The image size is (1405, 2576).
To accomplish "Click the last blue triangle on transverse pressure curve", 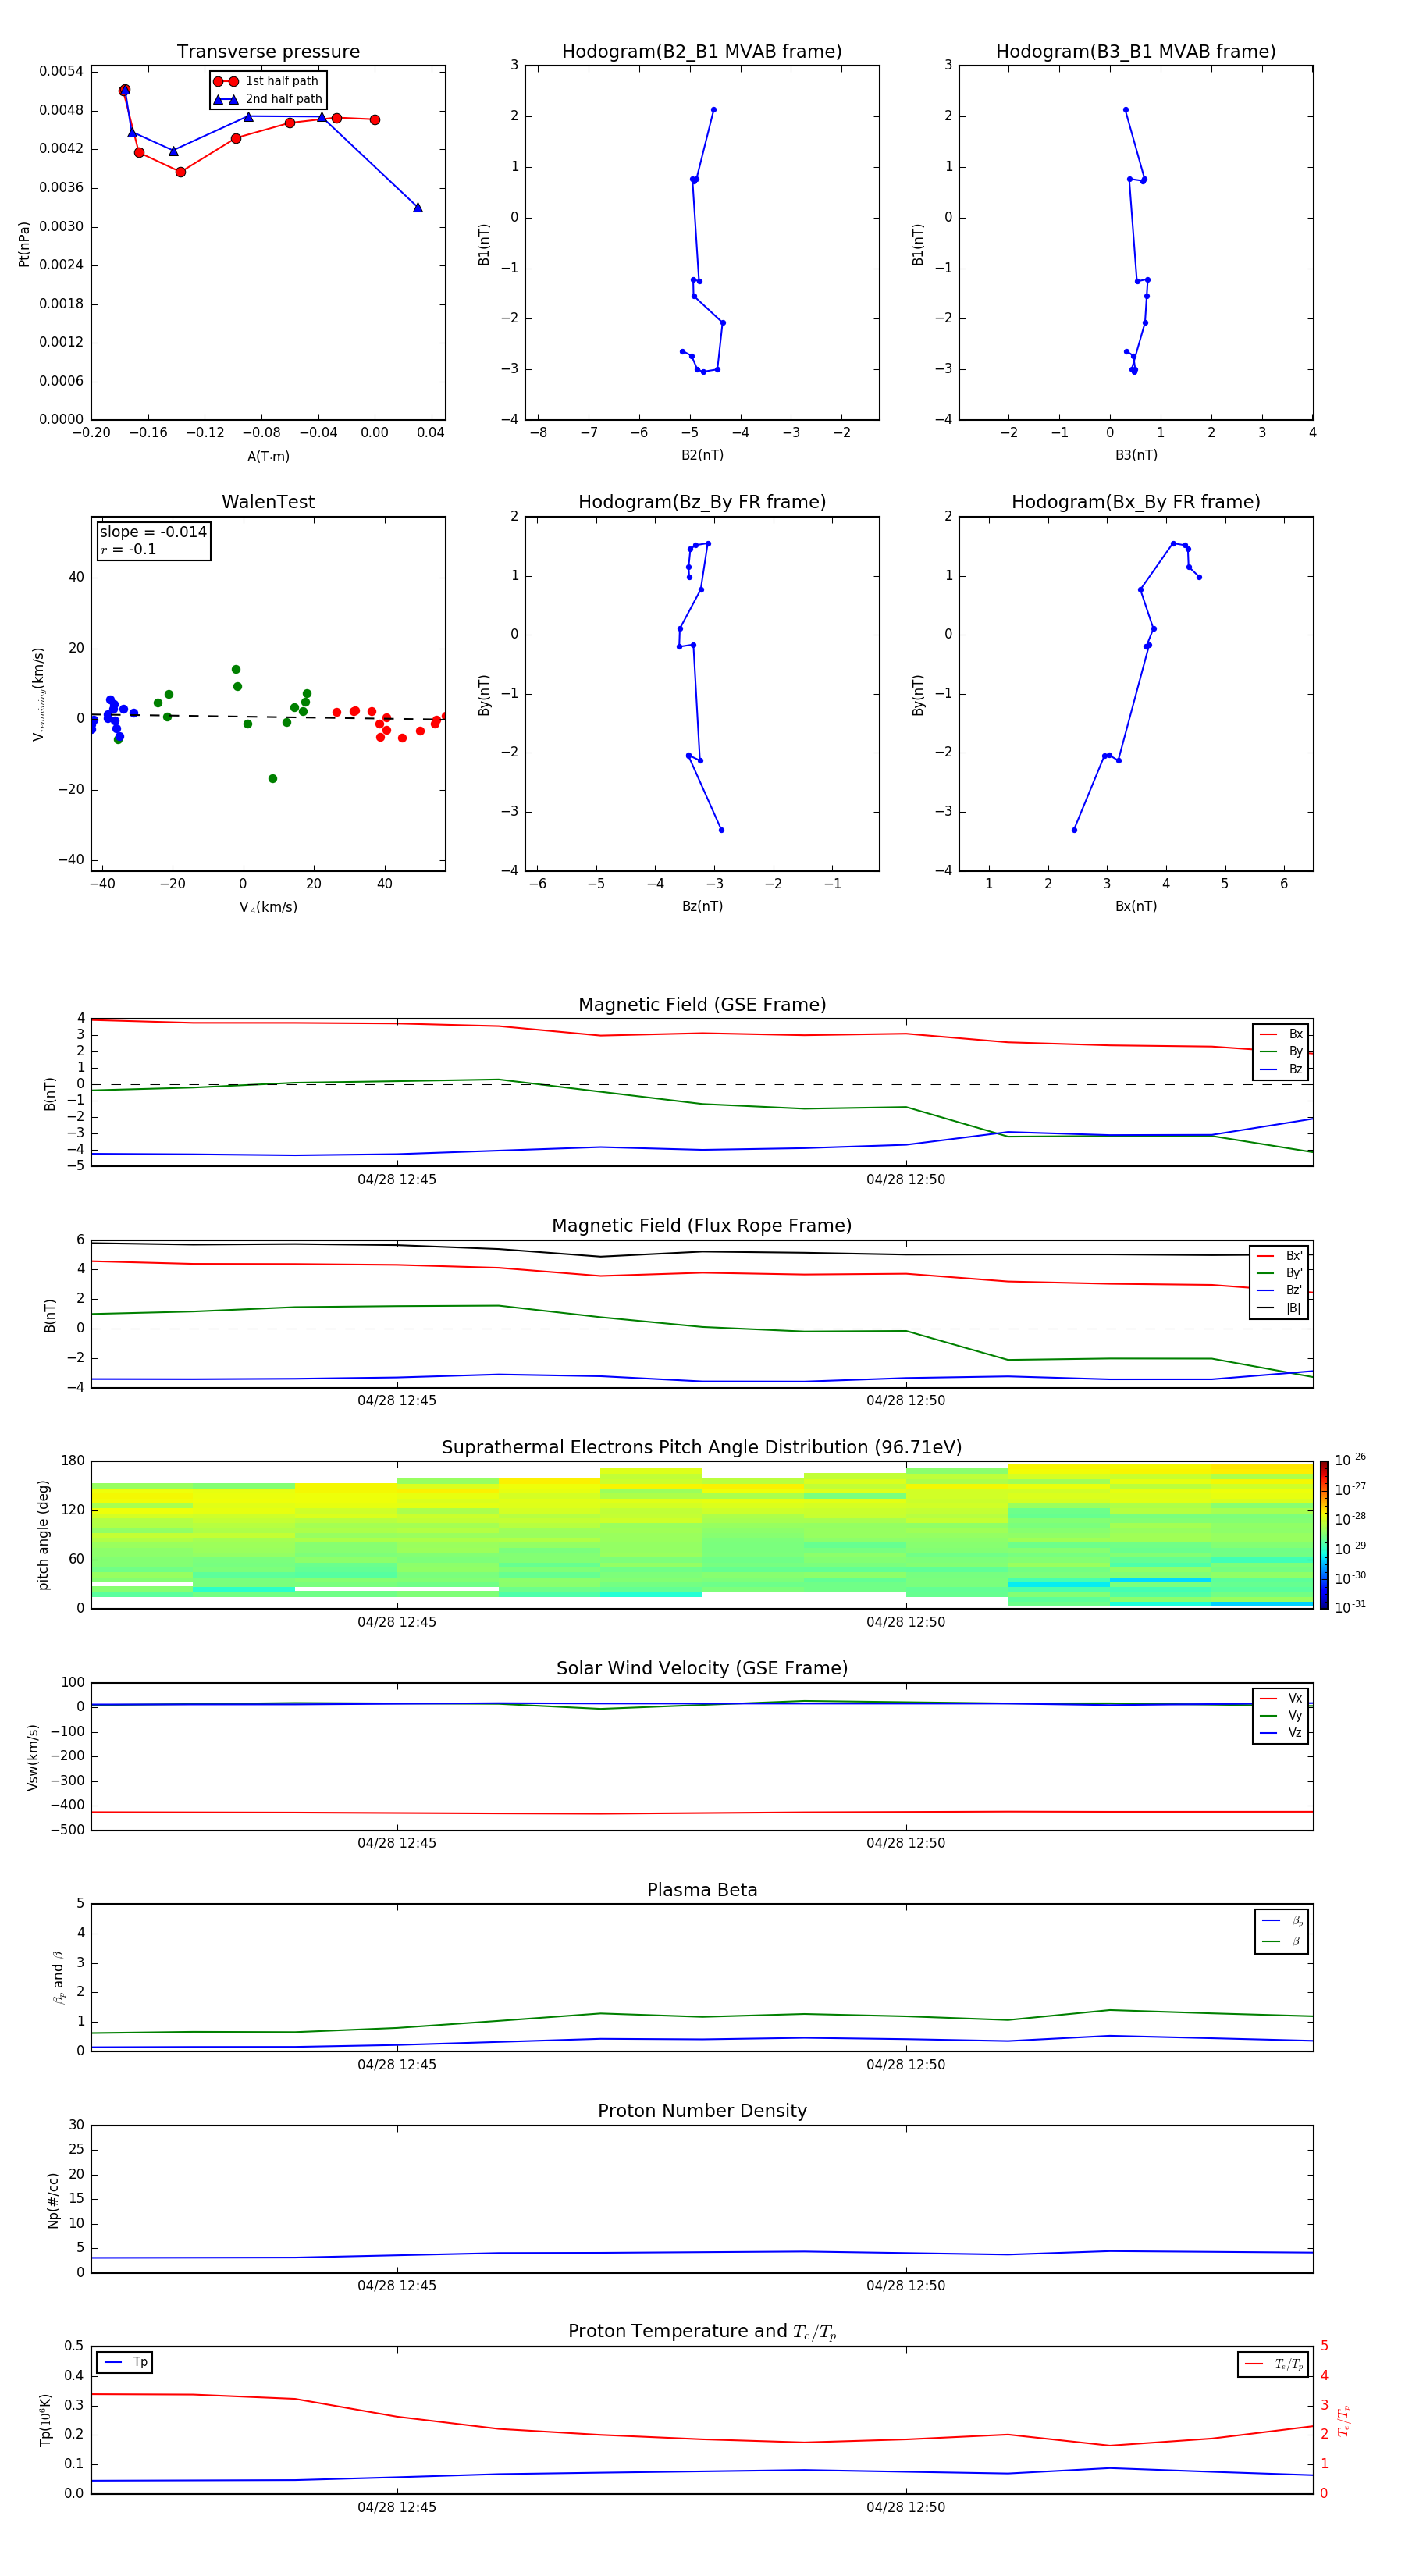I will point(418,207).
